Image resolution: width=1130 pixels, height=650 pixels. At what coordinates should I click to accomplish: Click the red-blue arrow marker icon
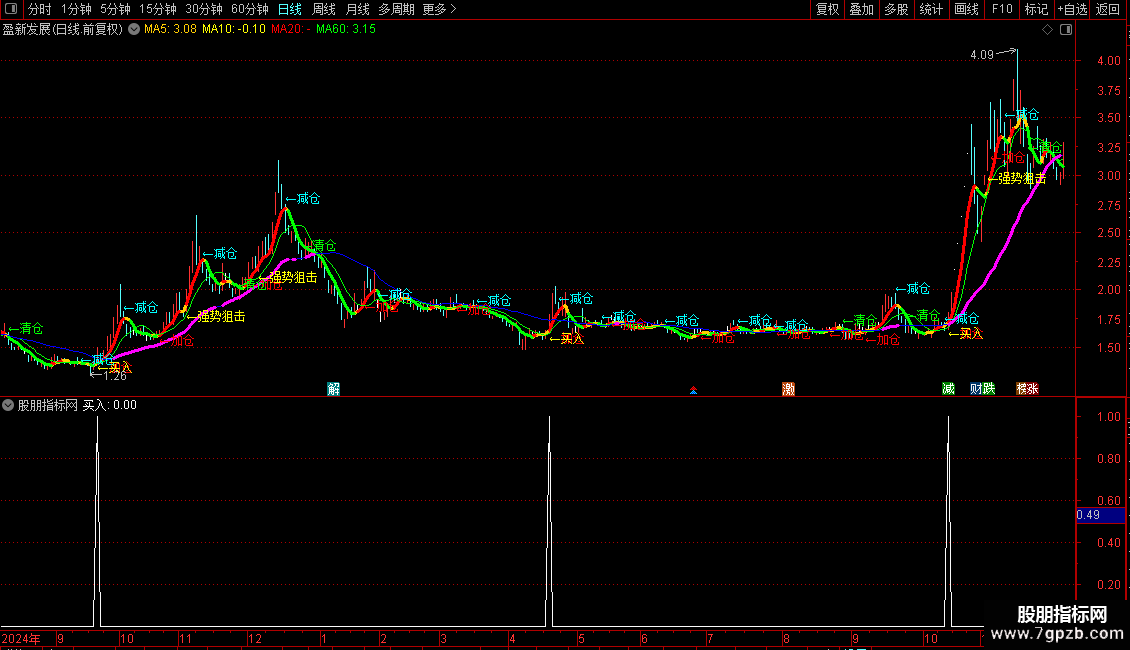(693, 390)
